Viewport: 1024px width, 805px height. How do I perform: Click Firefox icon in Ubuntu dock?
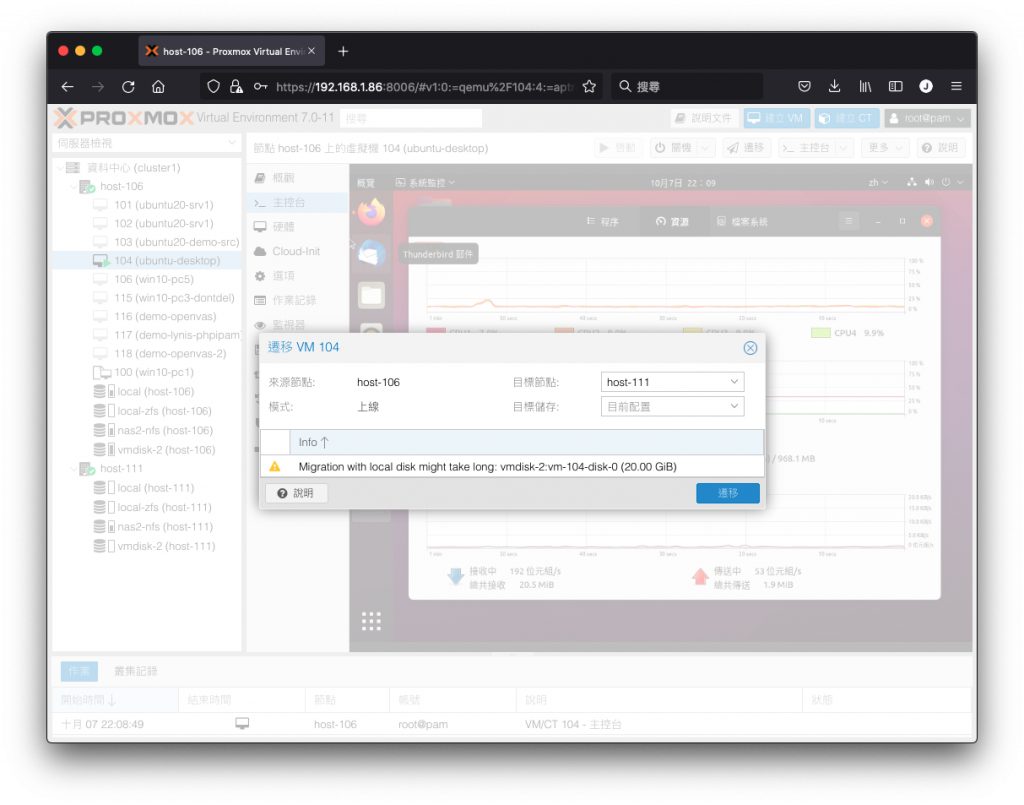pos(372,212)
